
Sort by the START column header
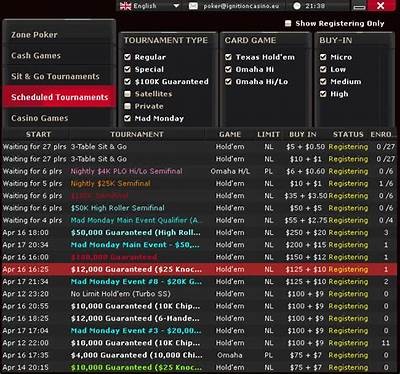[38, 134]
